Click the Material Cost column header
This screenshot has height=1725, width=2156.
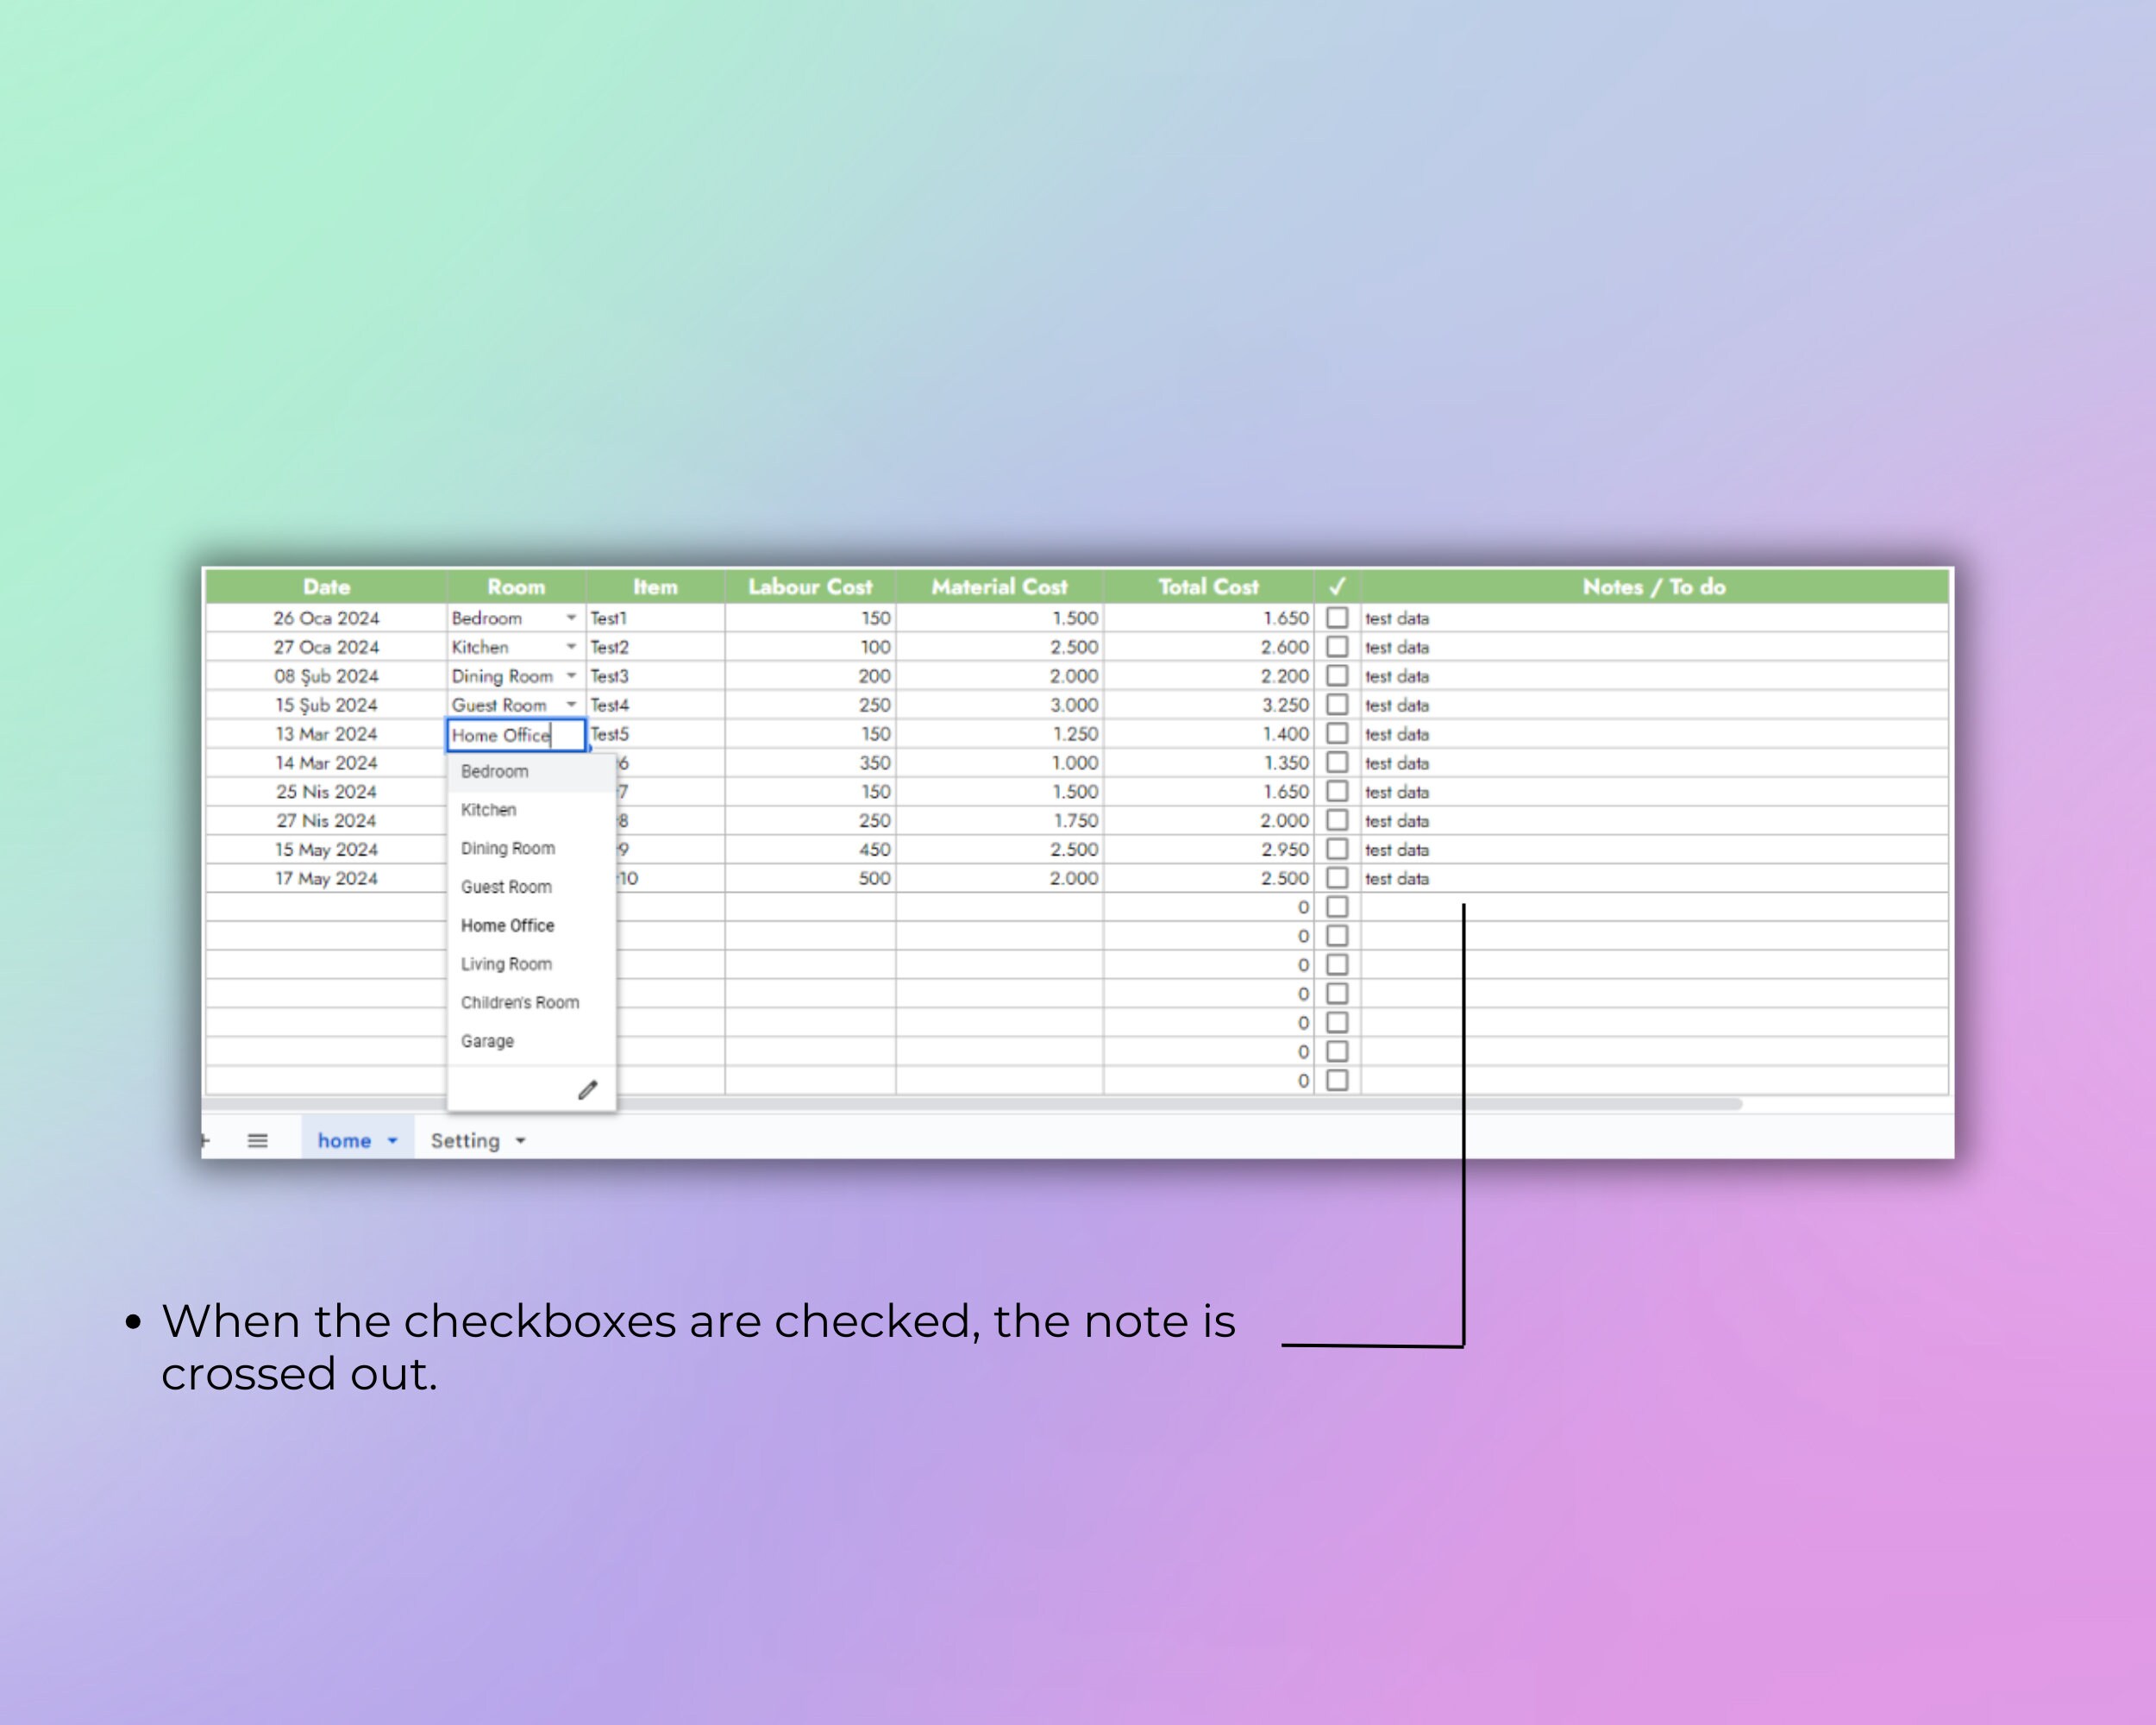tap(1000, 587)
